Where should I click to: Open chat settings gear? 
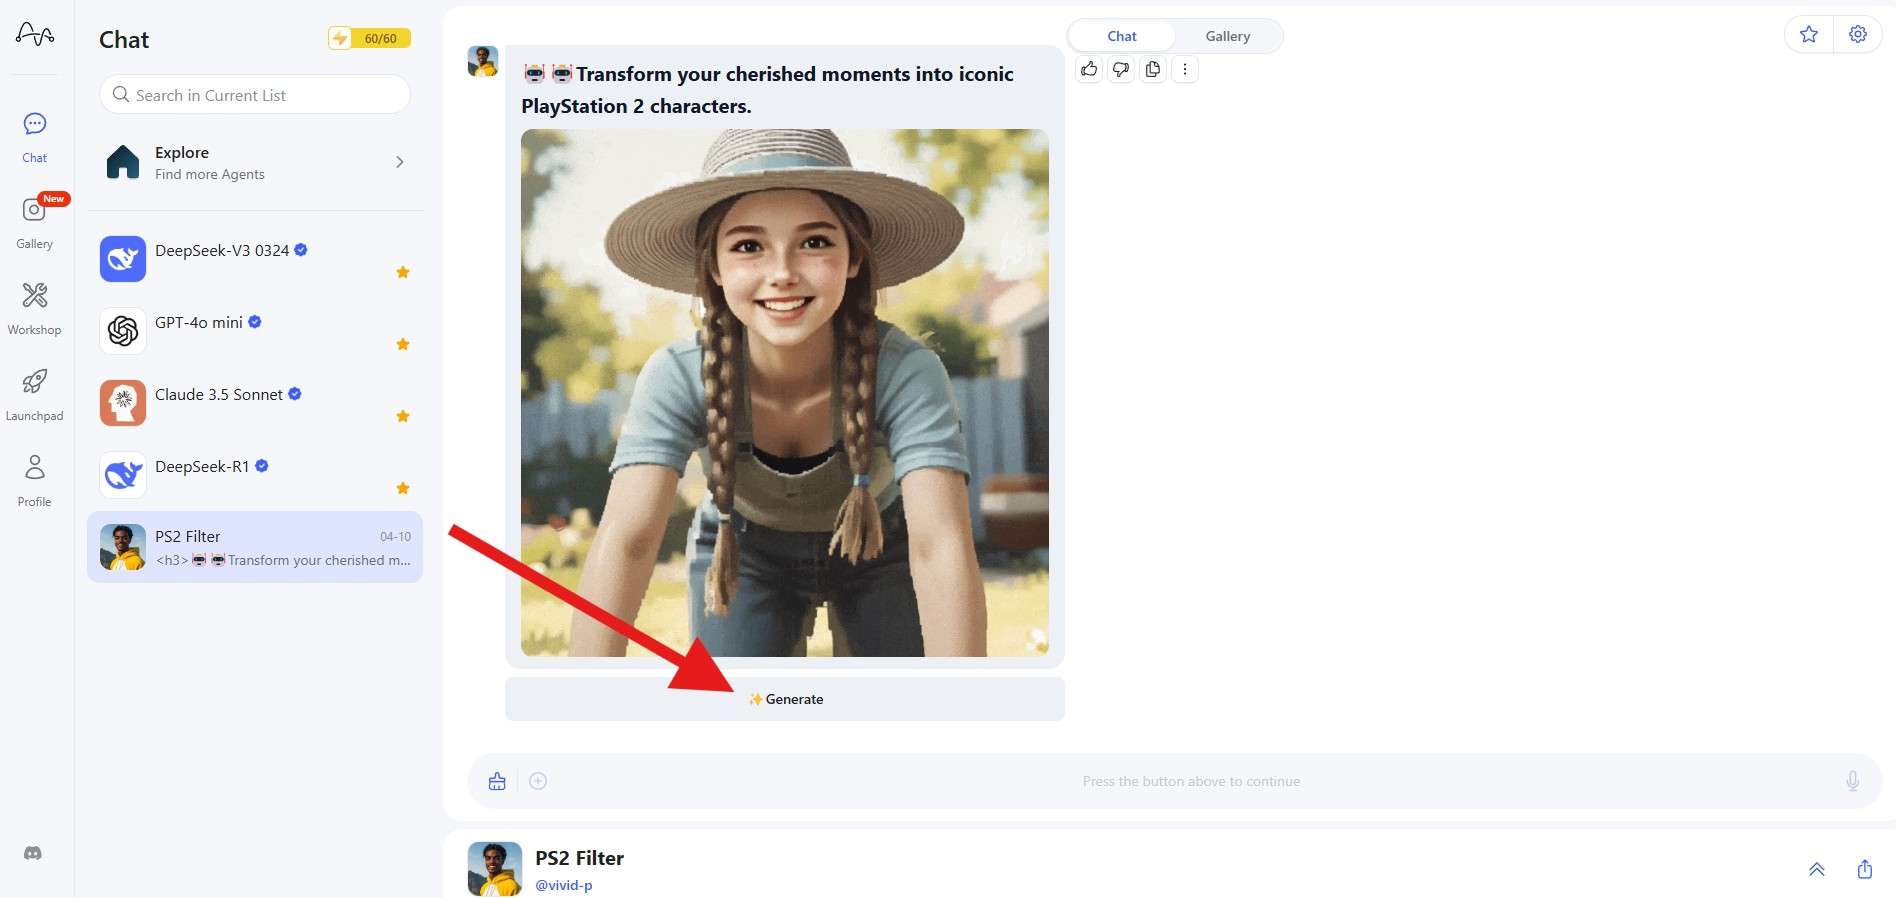coord(1858,35)
